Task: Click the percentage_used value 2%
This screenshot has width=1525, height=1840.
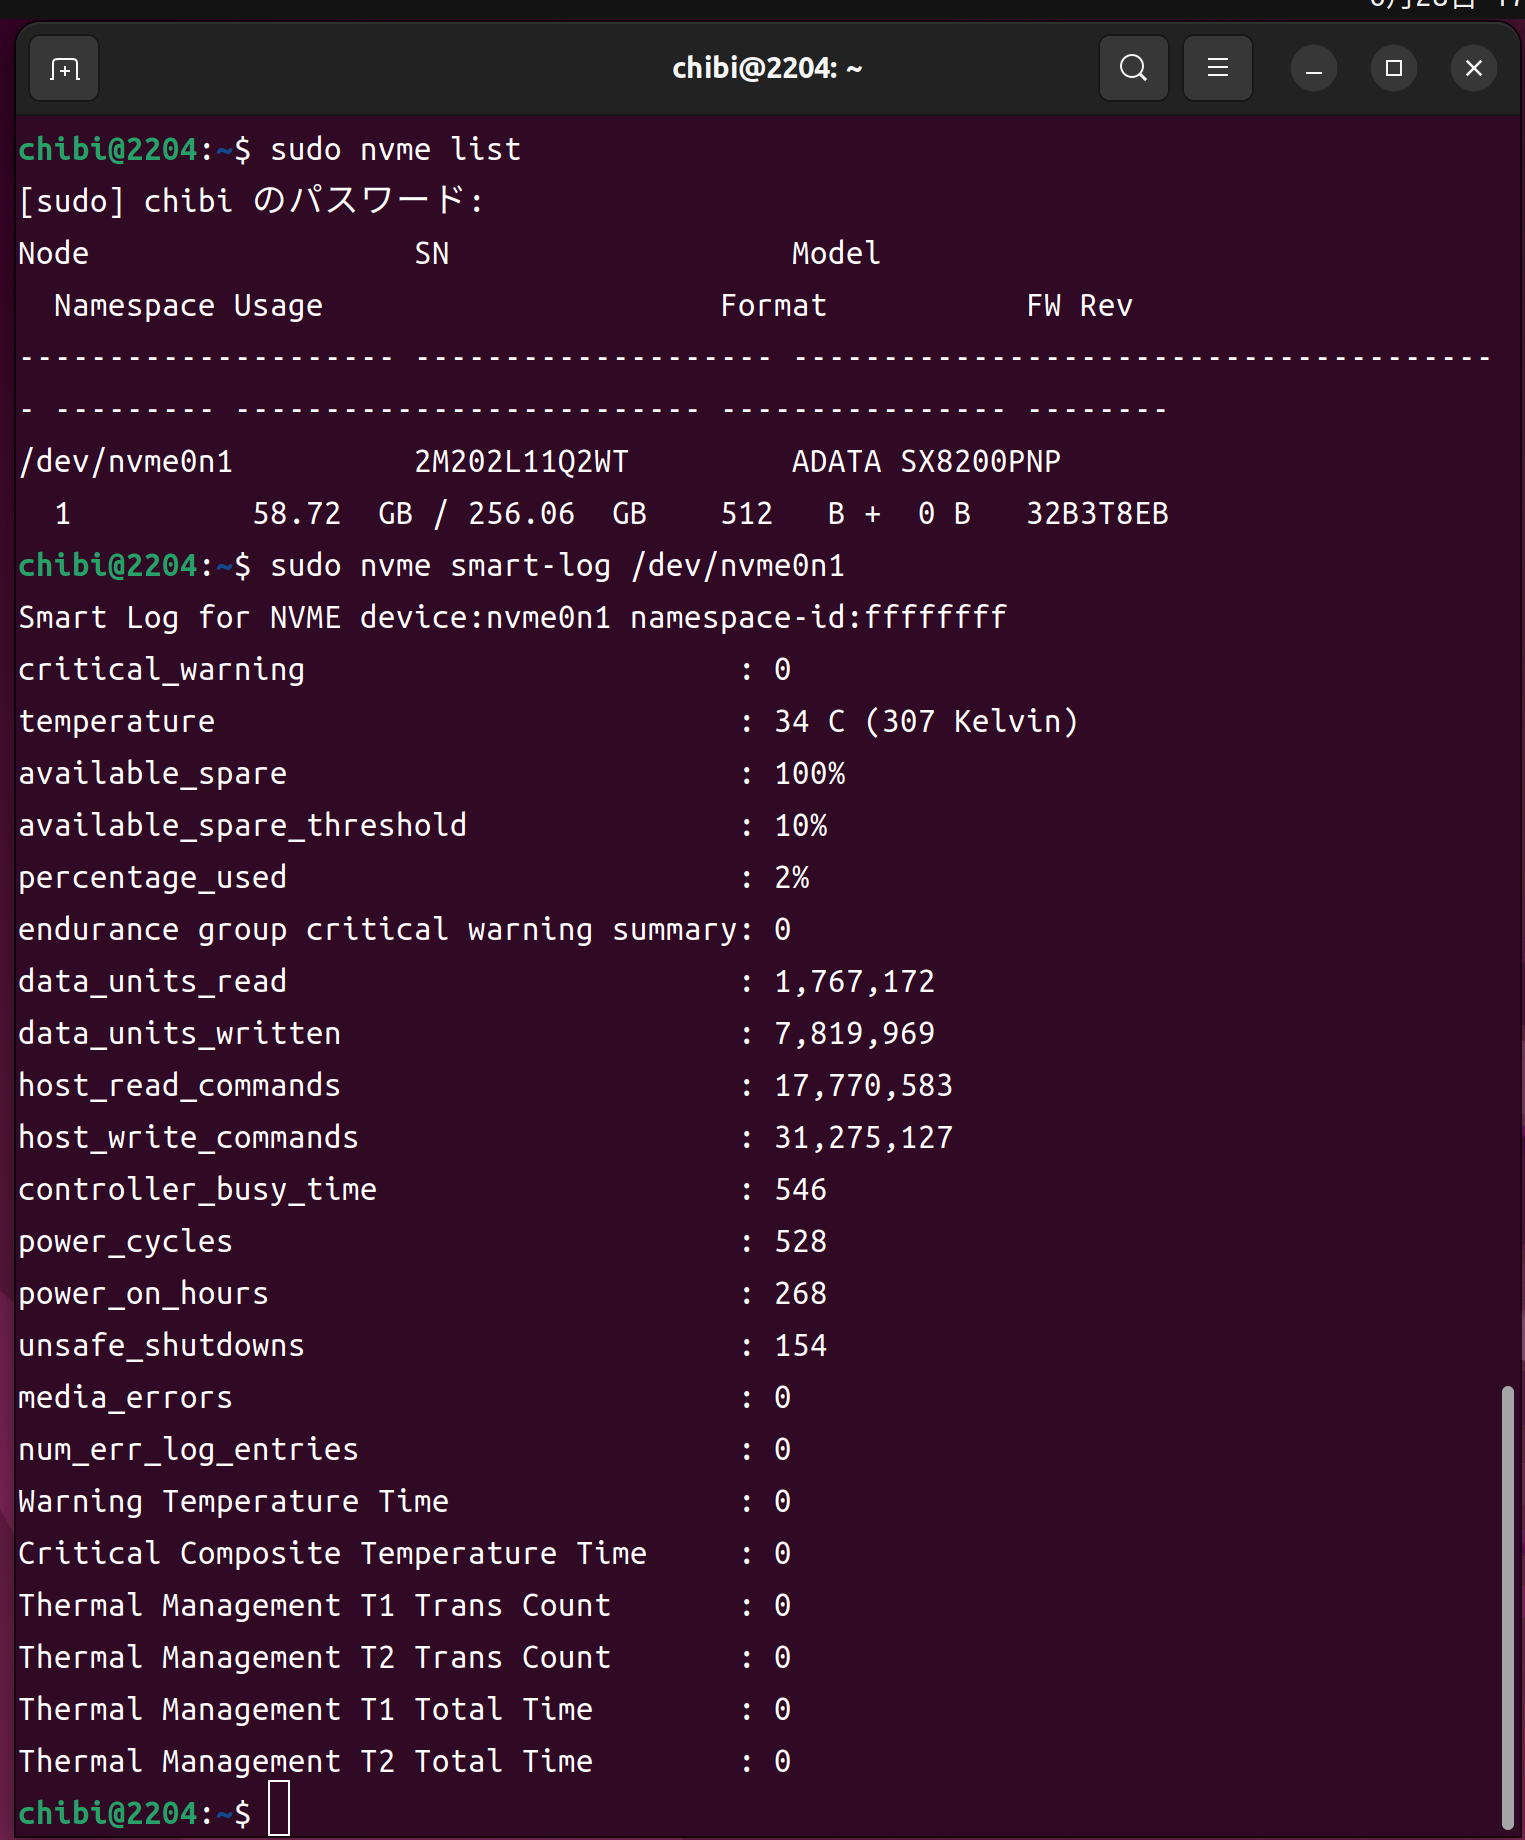Action: point(791,878)
